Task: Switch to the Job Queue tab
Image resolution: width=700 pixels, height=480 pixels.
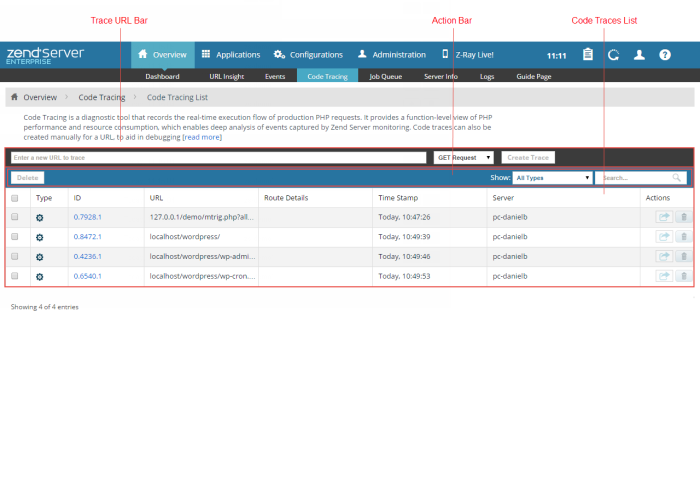Action: pyautogui.click(x=386, y=76)
